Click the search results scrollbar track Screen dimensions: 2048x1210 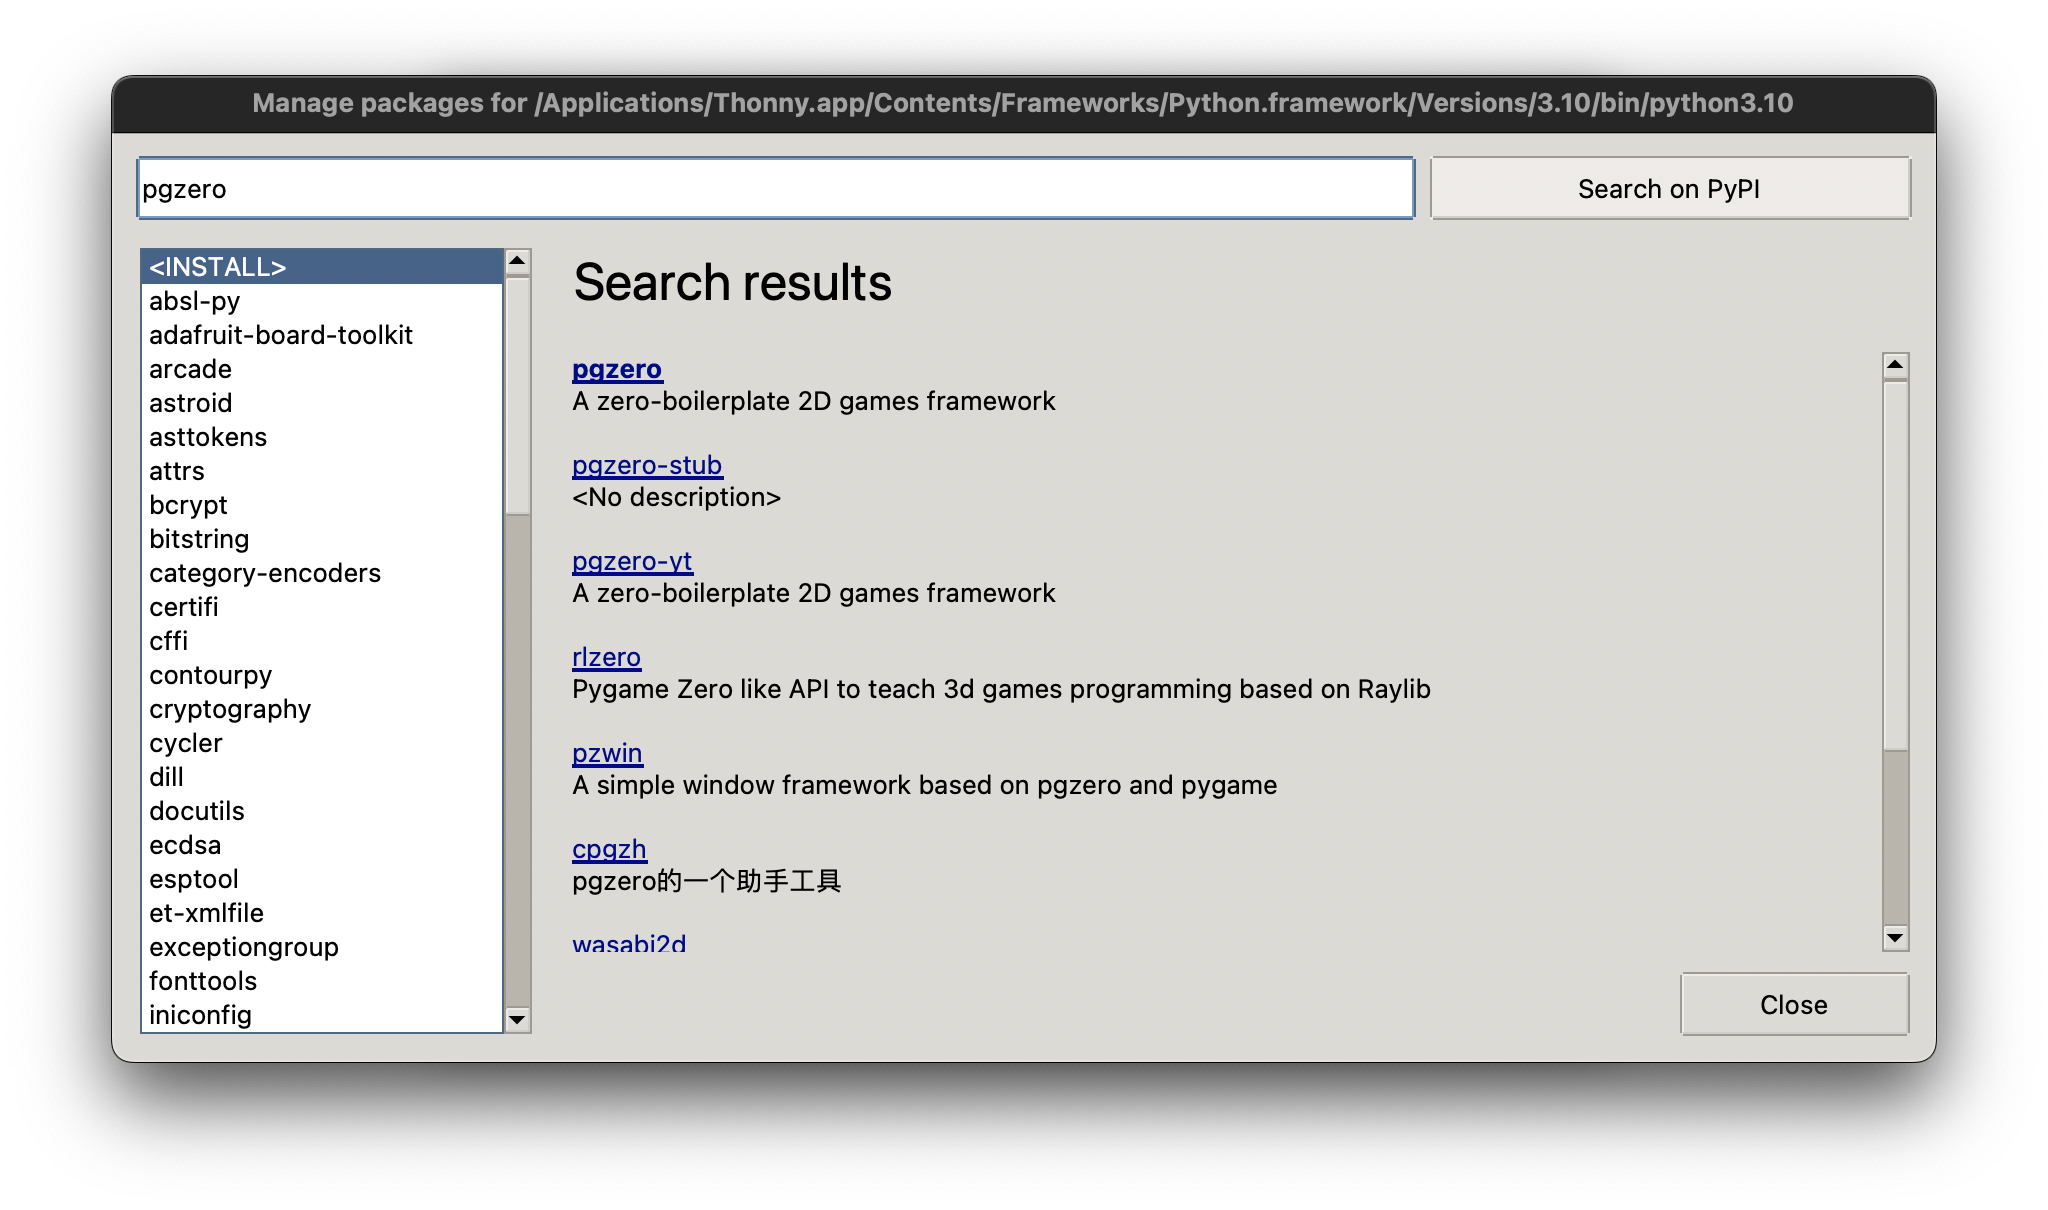1895,840
